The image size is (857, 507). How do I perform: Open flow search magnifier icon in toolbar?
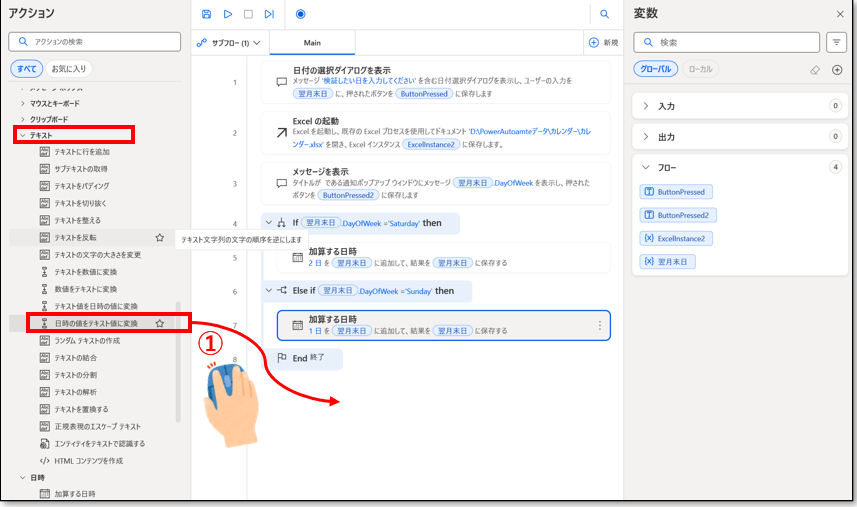pos(604,14)
